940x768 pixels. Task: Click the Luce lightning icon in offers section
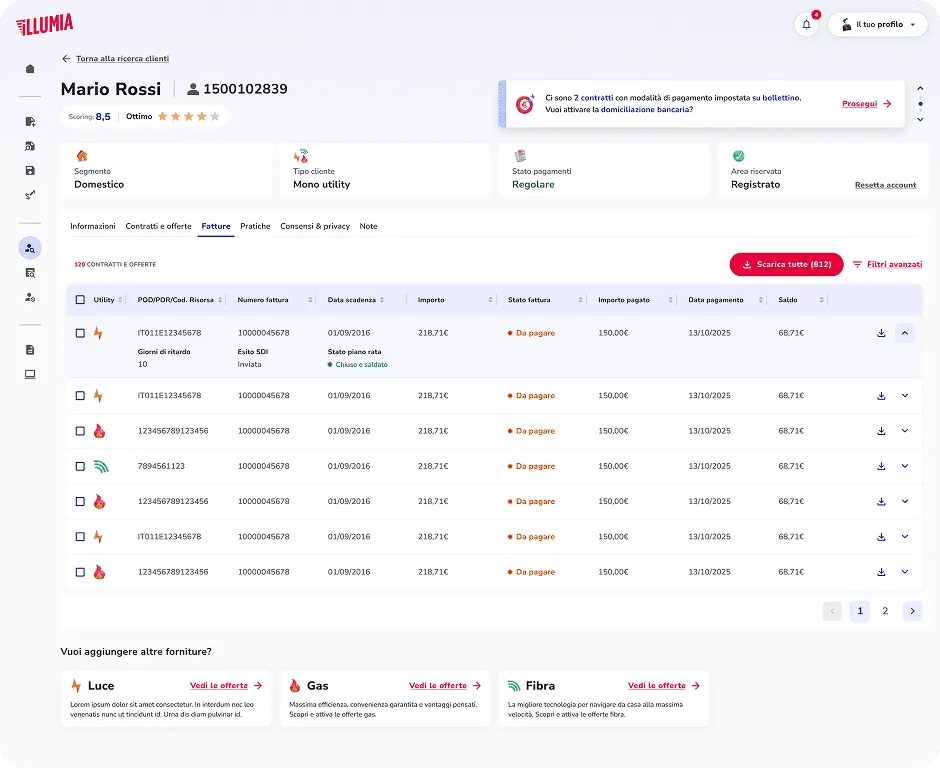(x=76, y=685)
